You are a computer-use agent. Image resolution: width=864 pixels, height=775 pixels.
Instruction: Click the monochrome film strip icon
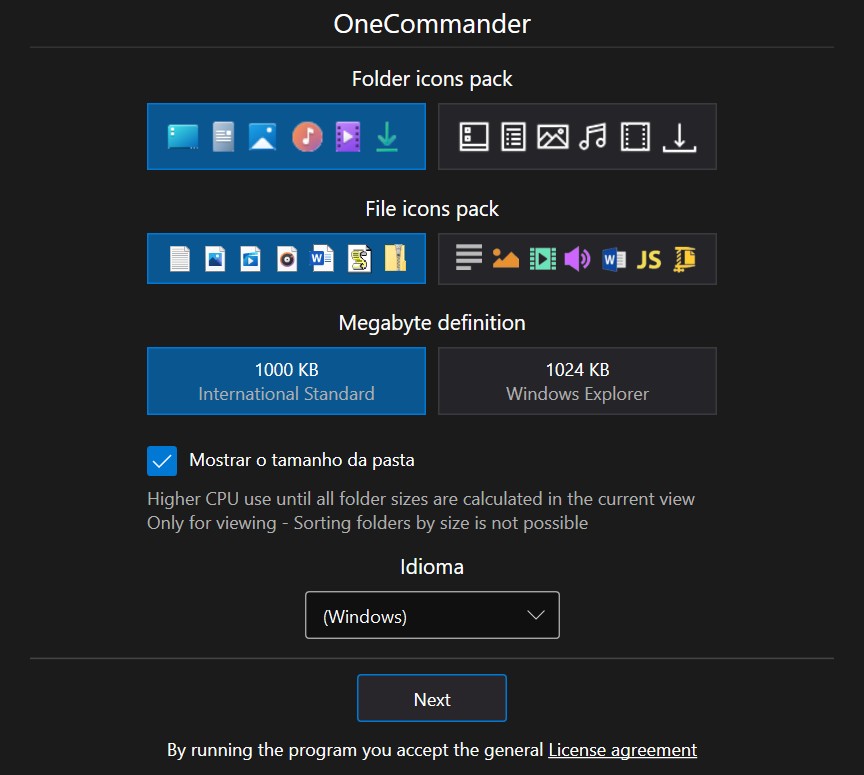[x=635, y=137]
